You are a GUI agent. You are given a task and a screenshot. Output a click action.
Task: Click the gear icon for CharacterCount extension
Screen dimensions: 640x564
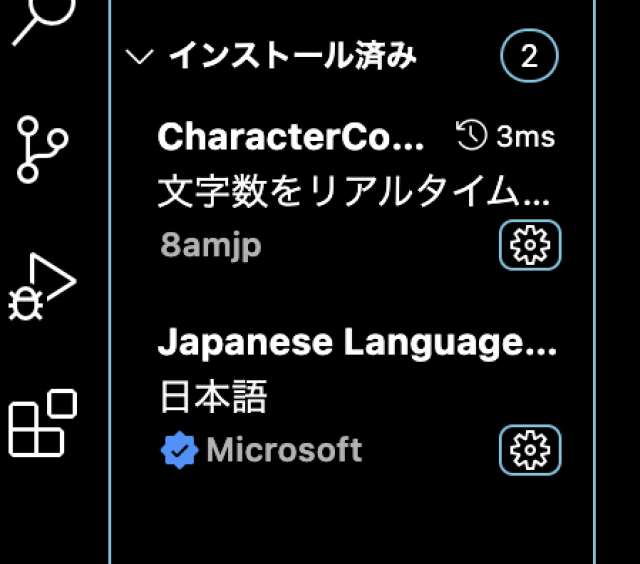tap(529, 245)
